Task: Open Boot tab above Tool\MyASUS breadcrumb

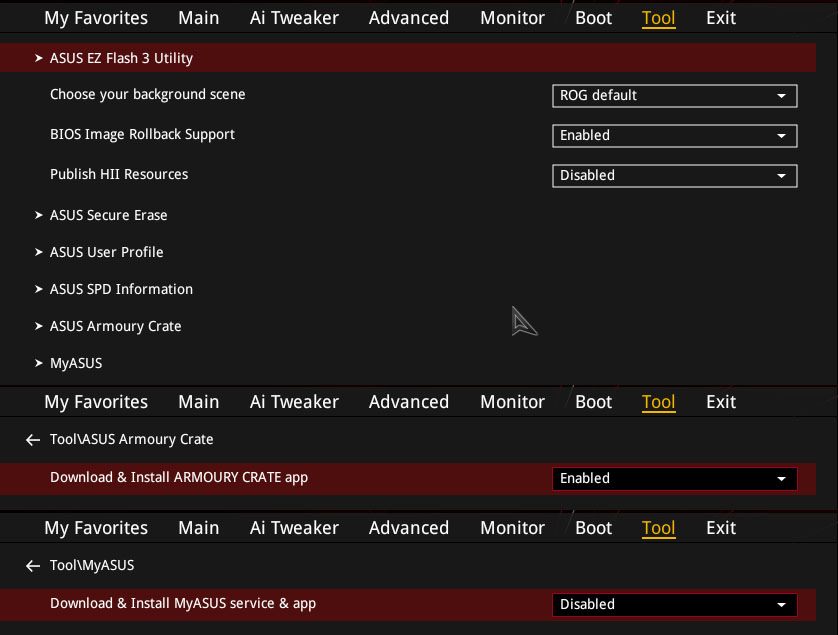Action: pyautogui.click(x=594, y=528)
